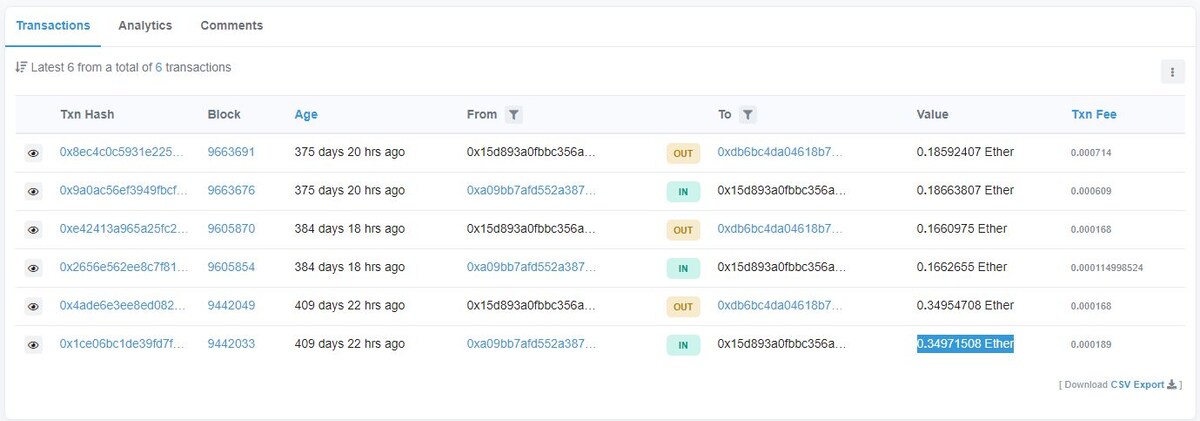This screenshot has width=1200, height=421.
Task: Preview transaction 0x1ce06bc1de39fd7f with eye icon
Action: 33,345
